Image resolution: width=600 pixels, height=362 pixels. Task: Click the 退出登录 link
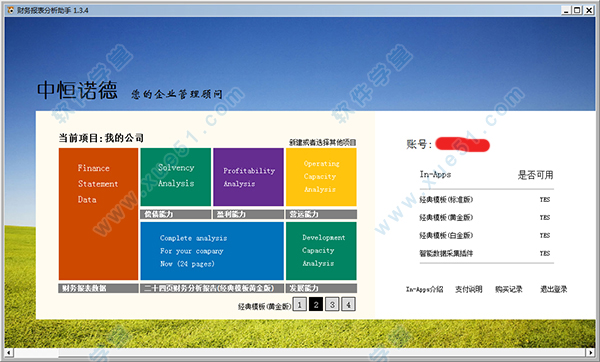pos(553,289)
